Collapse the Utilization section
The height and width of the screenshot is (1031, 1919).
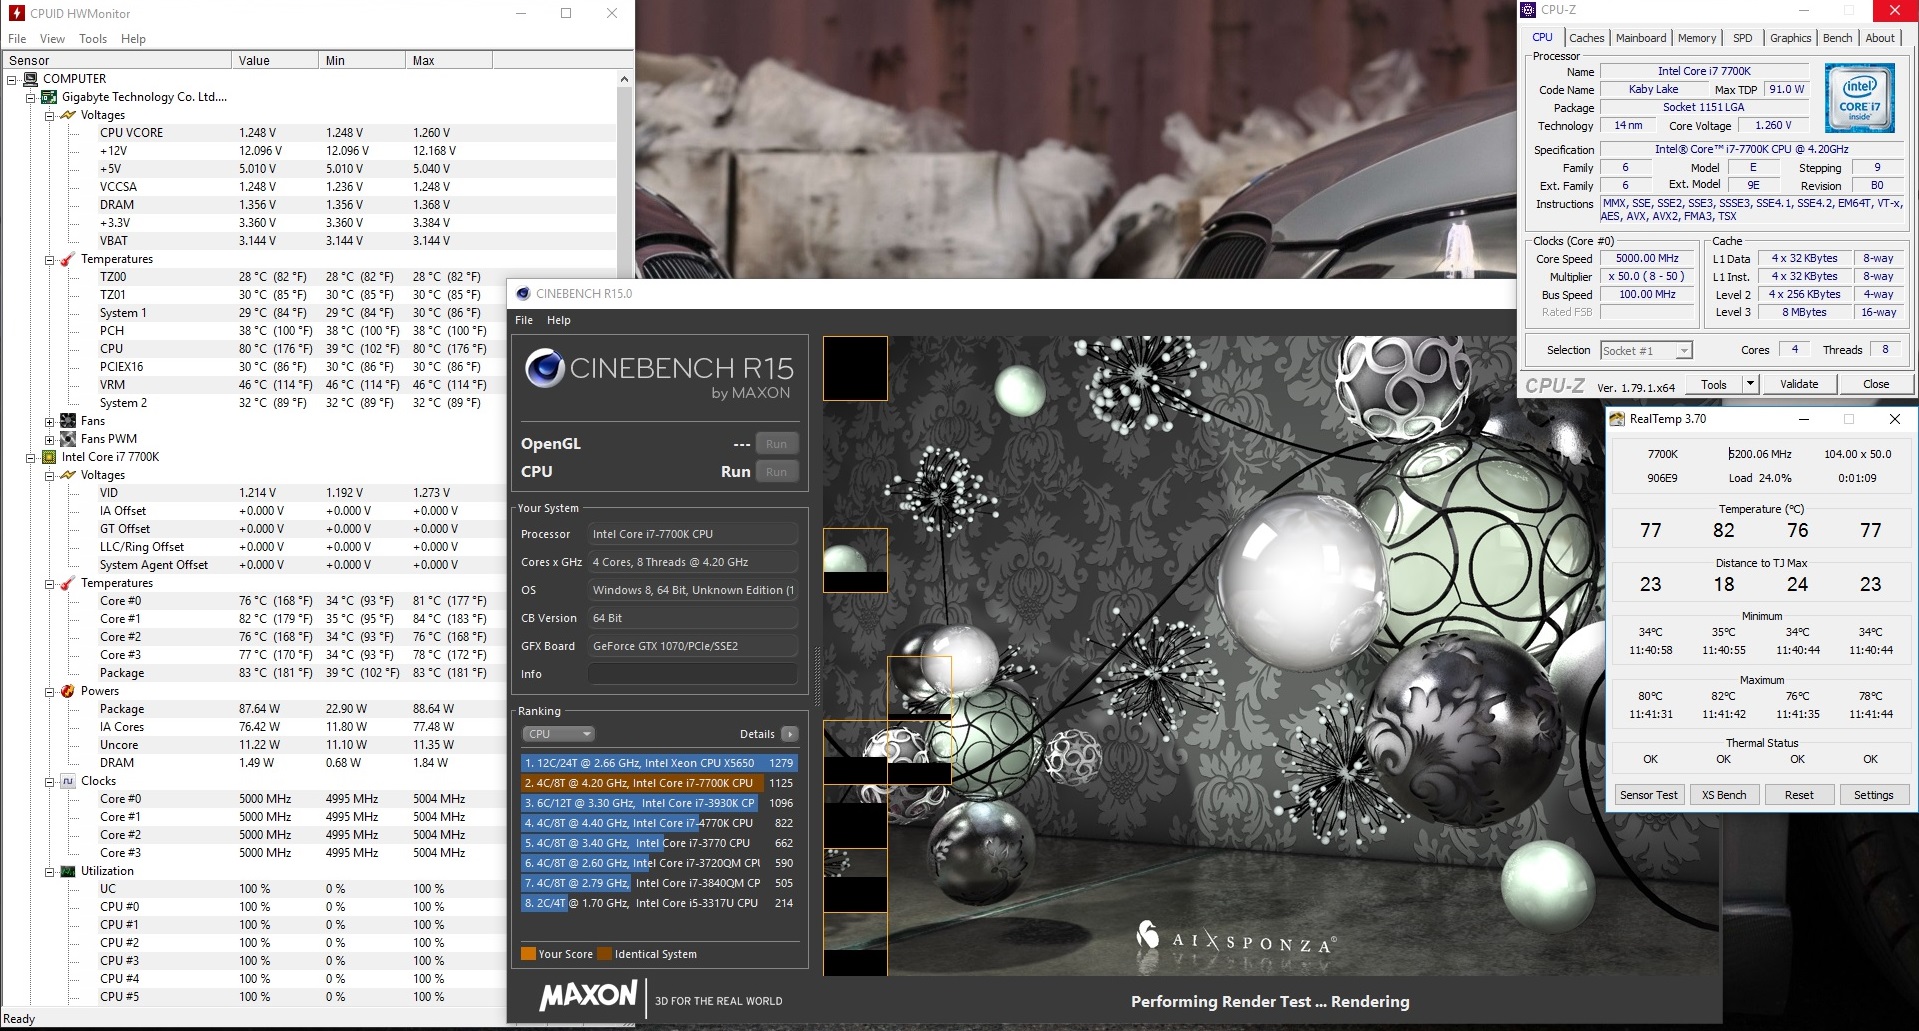click(50, 871)
